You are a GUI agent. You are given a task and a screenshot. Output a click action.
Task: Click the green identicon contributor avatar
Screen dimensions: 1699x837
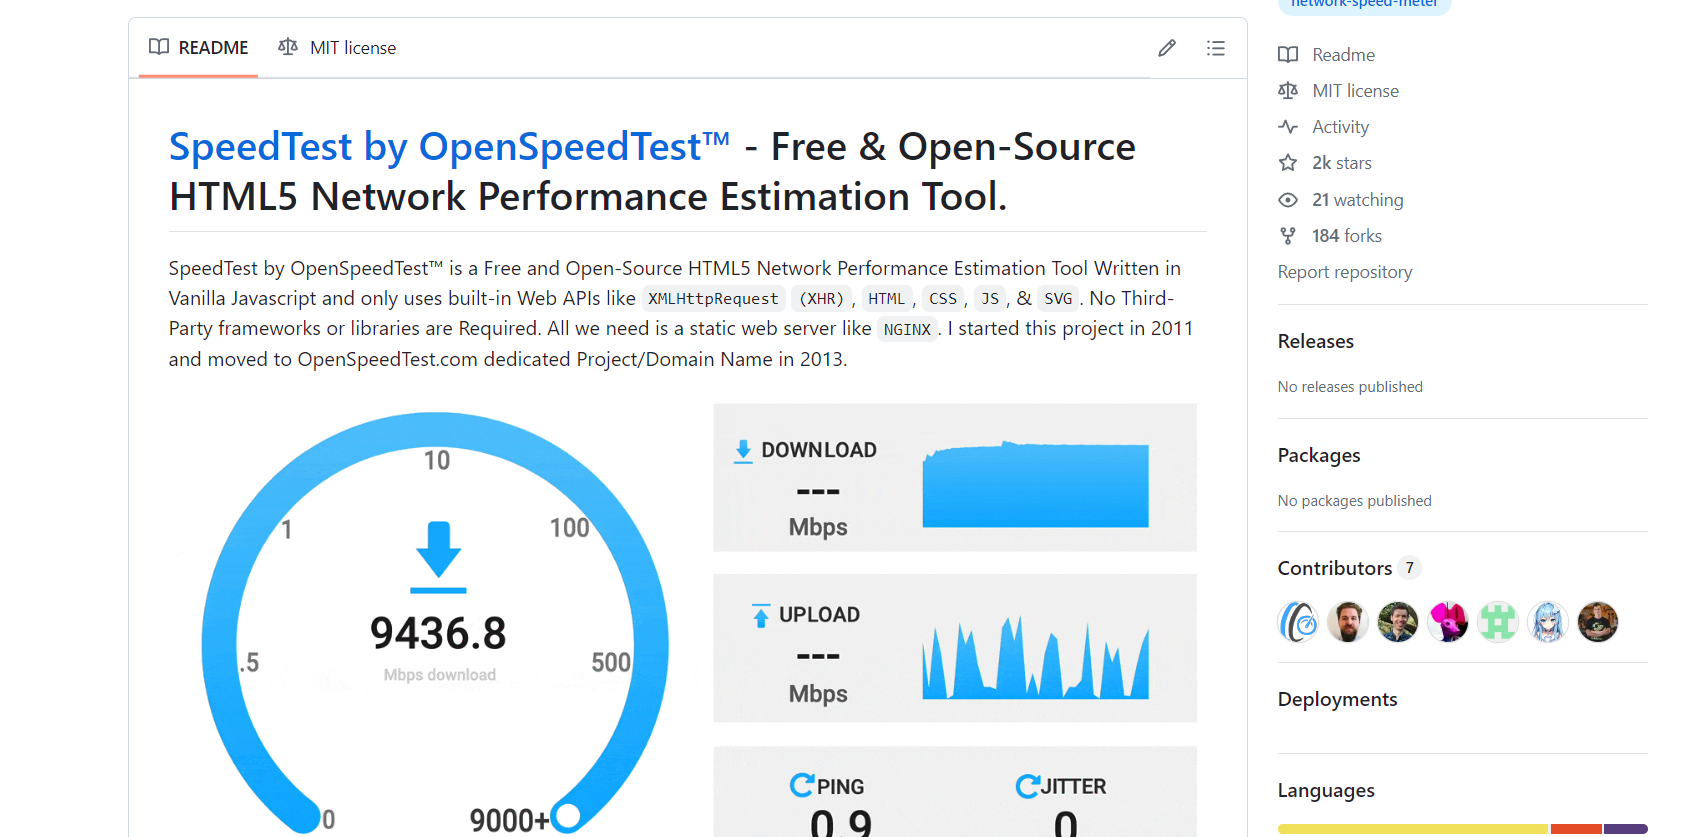click(1498, 622)
